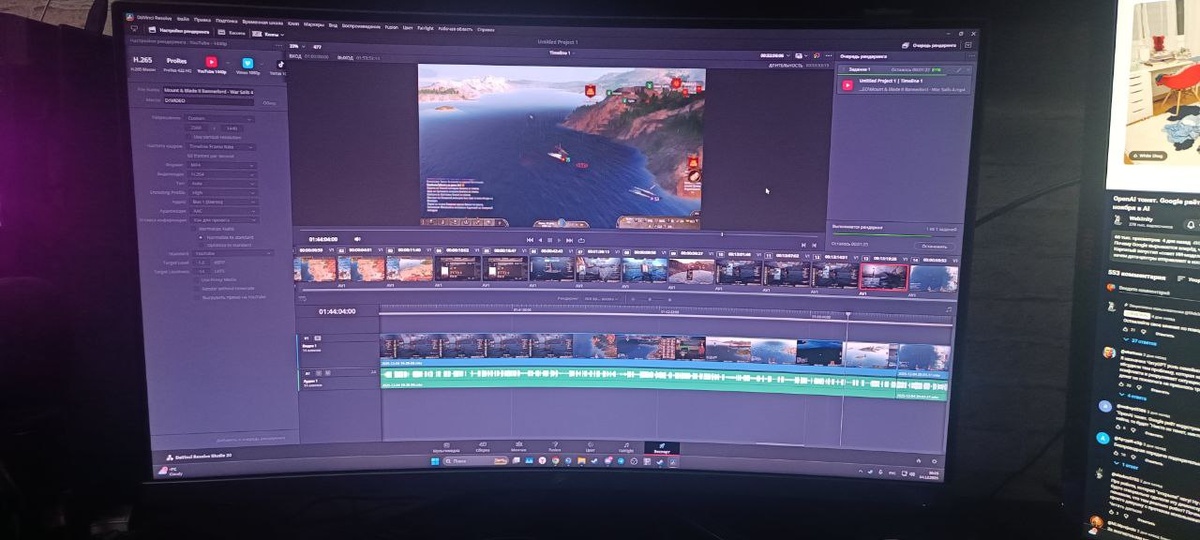This screenshot has width=1200, height=540.
Task: Jump to last frame in viewer transport
Action: click(571, 240)
